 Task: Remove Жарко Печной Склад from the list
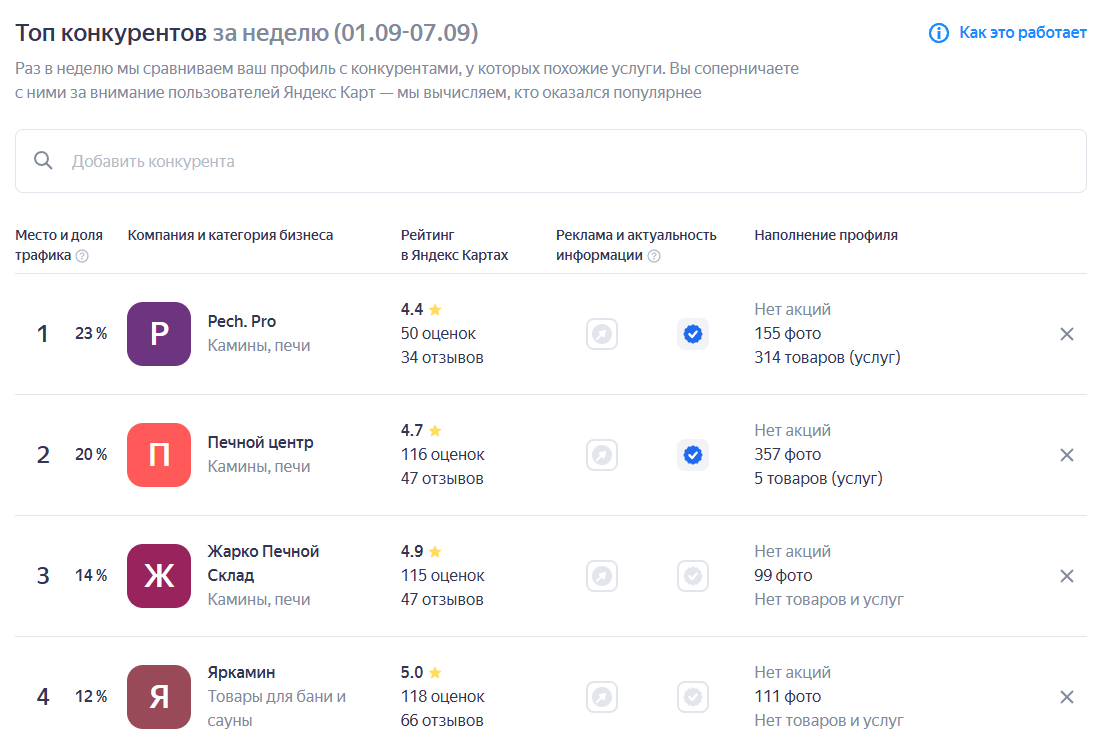coord(1067,576)
